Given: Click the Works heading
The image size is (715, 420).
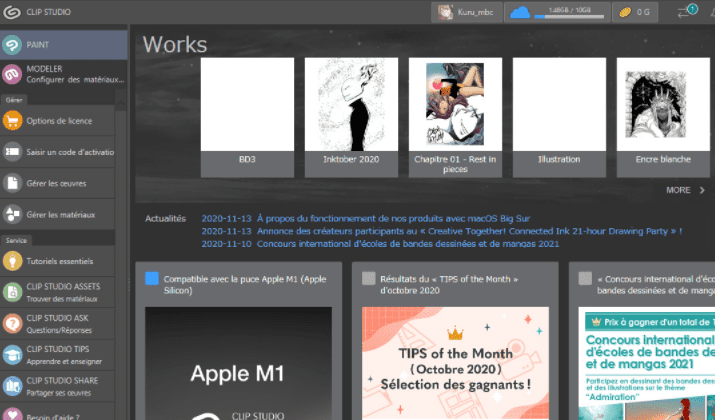Looking at the screenshot, I should (x=175, y=45).
